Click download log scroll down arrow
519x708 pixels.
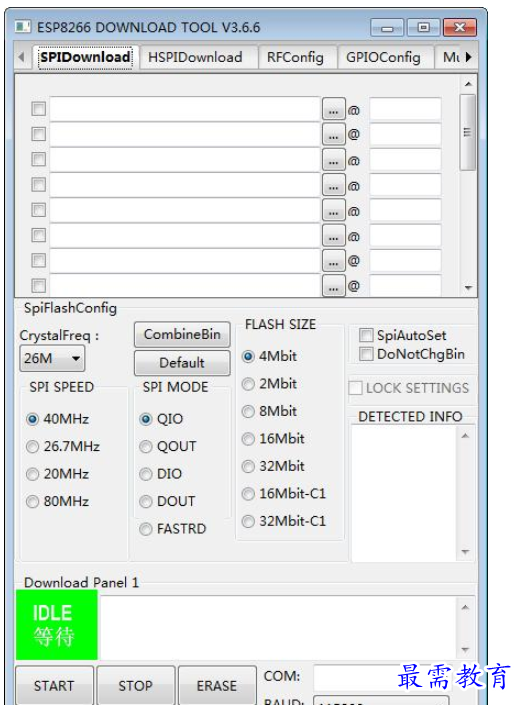465,650
